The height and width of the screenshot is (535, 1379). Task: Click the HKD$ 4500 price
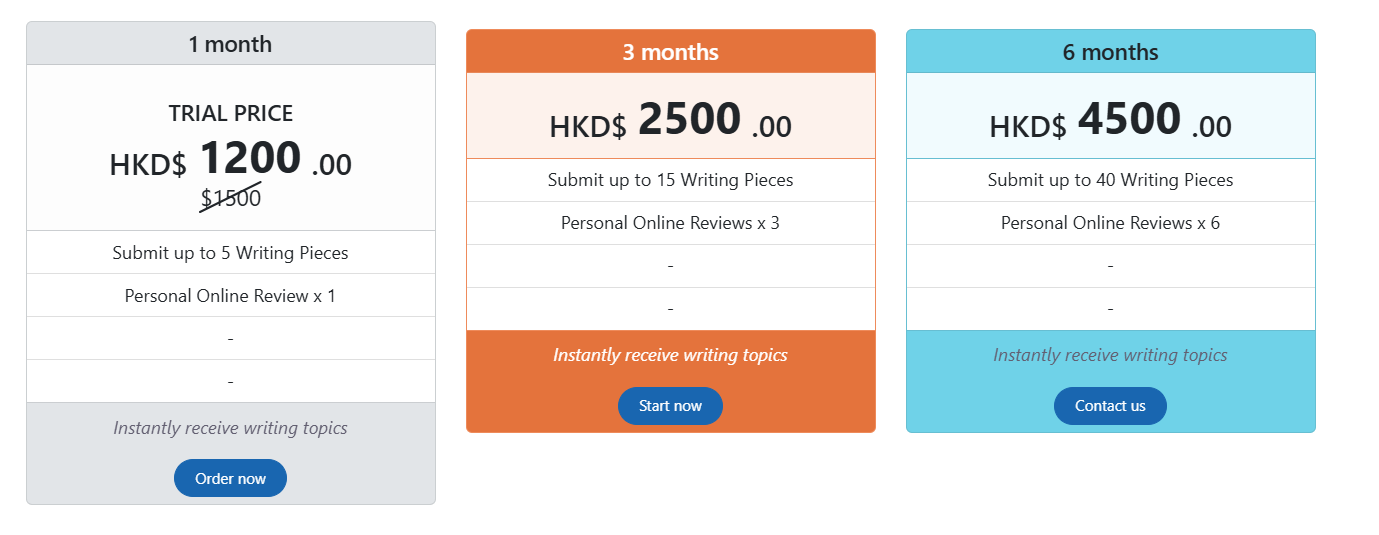pyautogui.click(x=1111, y=122)
